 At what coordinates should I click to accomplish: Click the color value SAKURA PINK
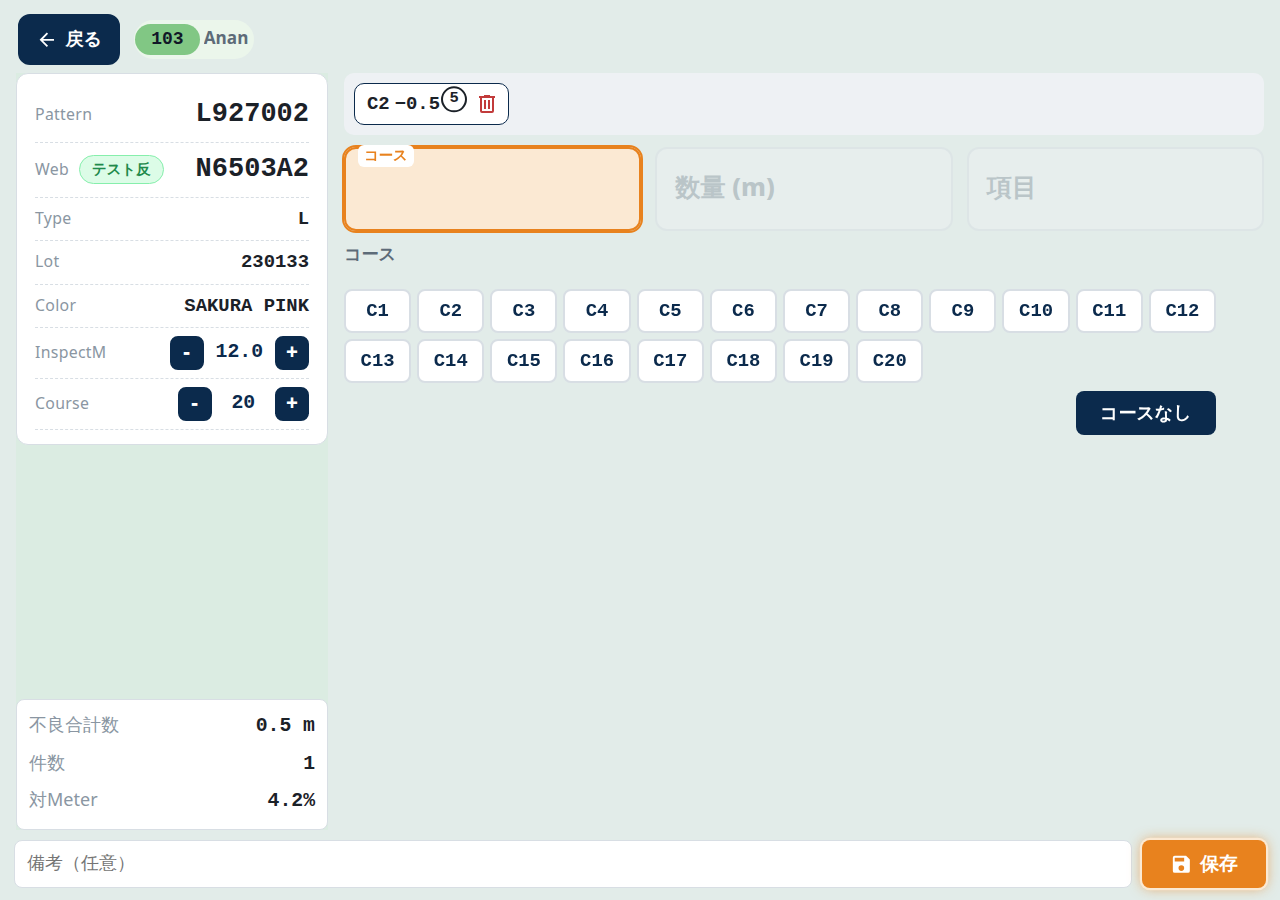pos(247,306)
